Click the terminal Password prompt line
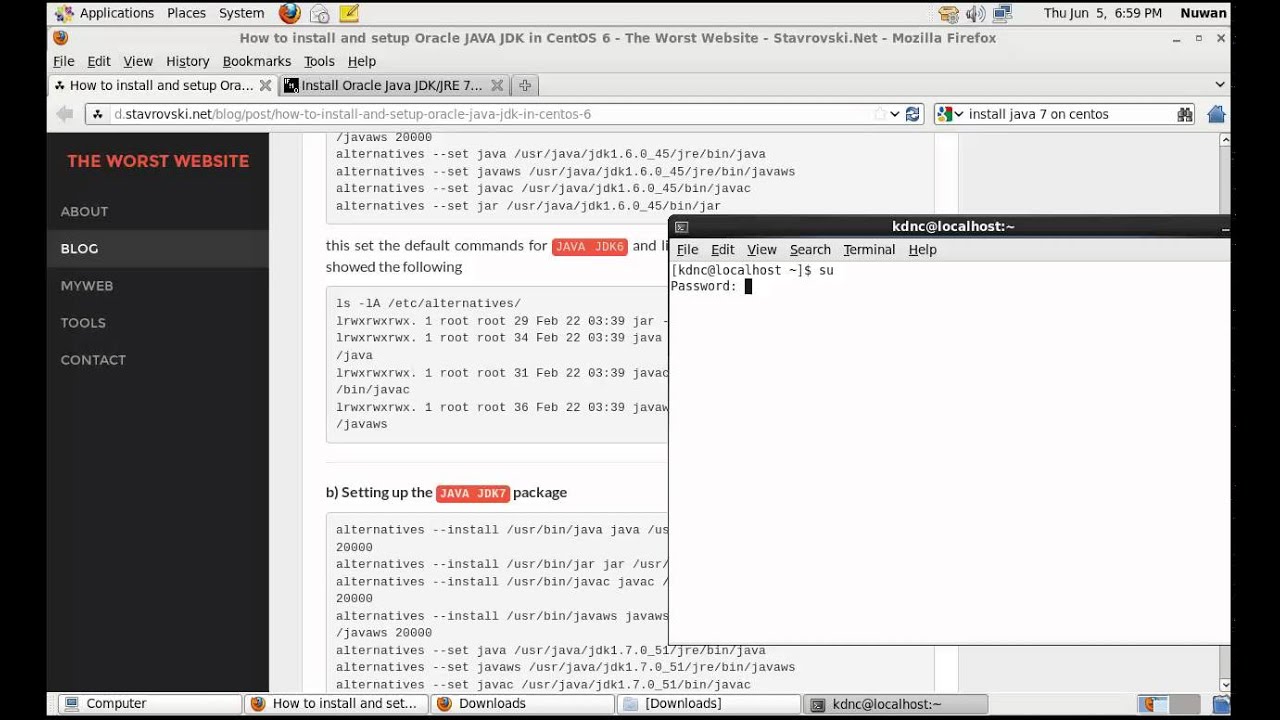This screenshot has width=1280, height=720. 711,286
